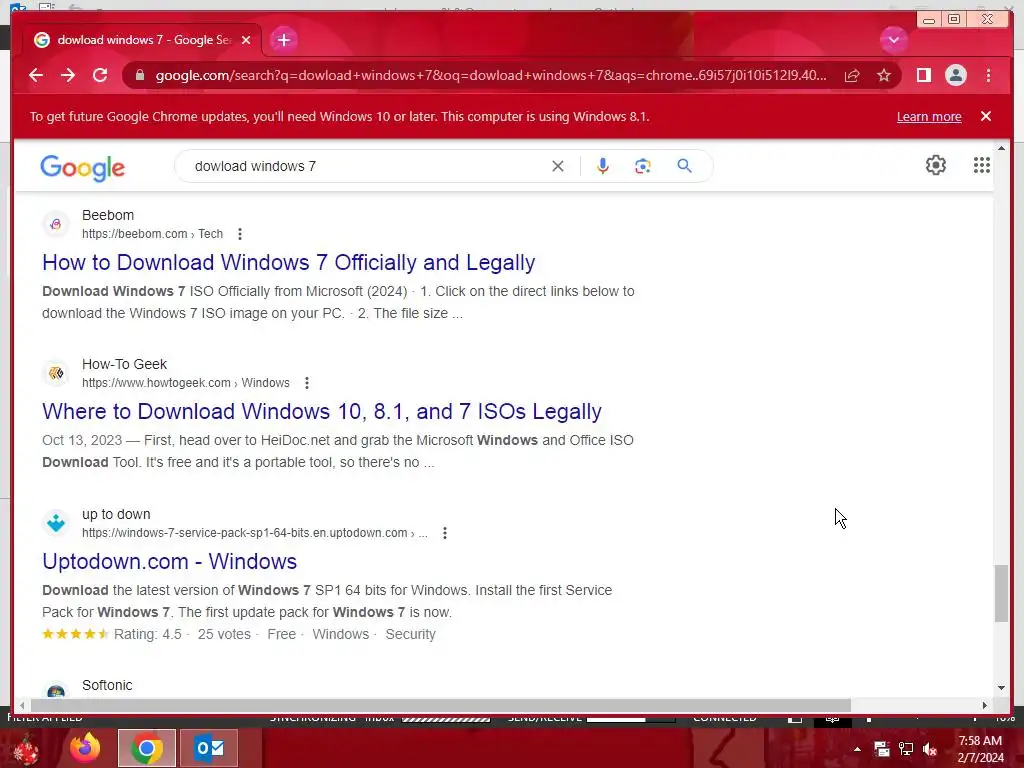Screen dimensions: 1024x768
Task: Search by image using the lens icon
Action: [x=643, y=166]
